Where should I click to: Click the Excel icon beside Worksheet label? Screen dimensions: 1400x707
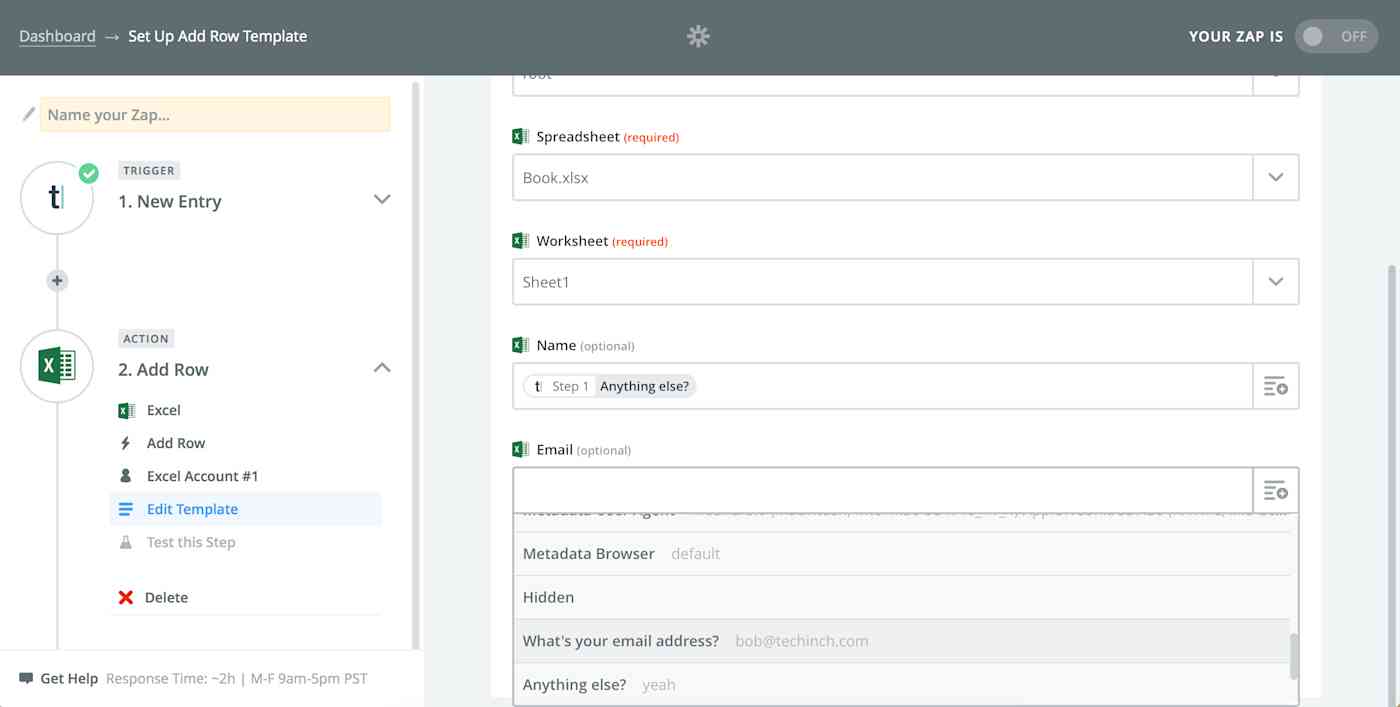point(520,241)
